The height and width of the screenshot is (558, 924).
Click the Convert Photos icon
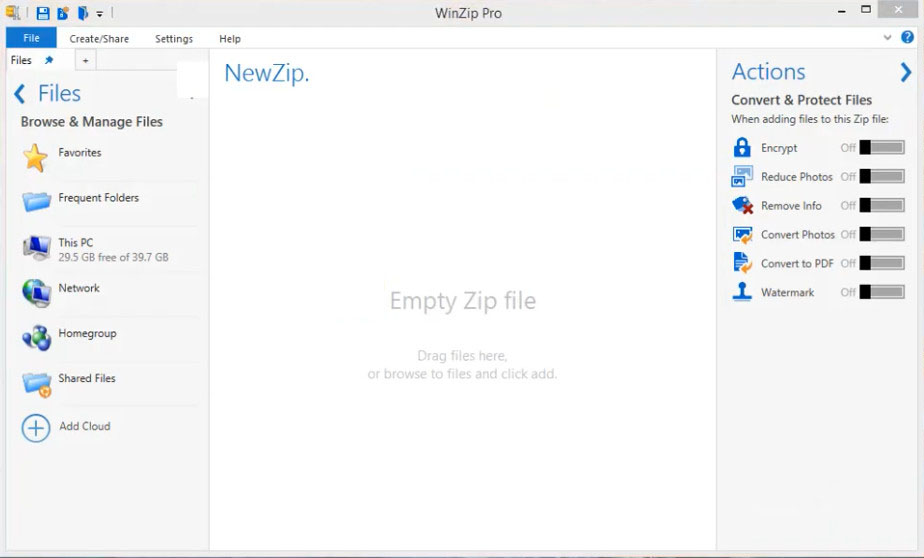742,235
